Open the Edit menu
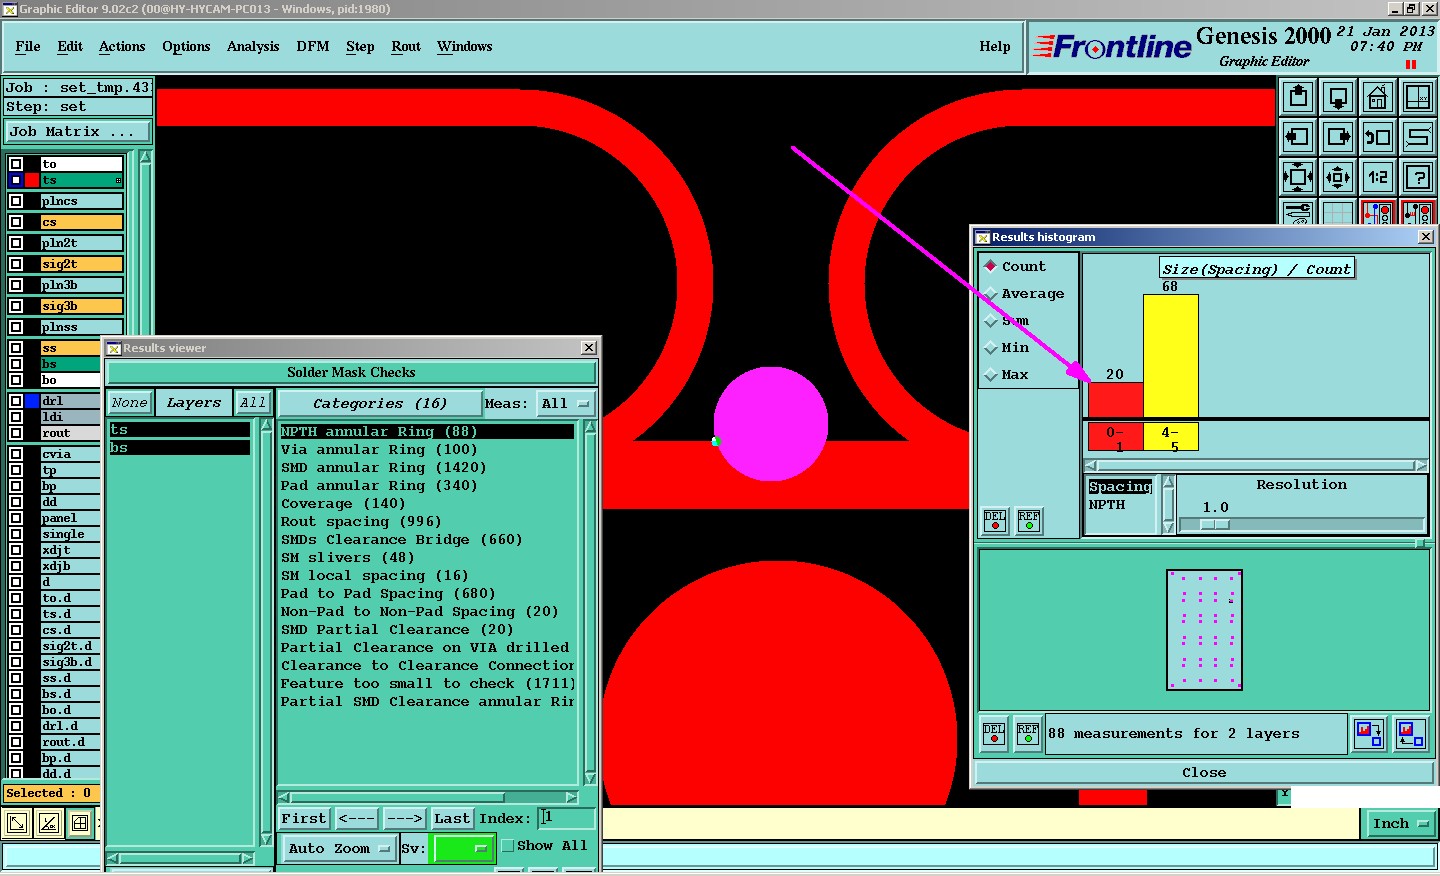This screenshot has width=1440, height=876. 70,46
